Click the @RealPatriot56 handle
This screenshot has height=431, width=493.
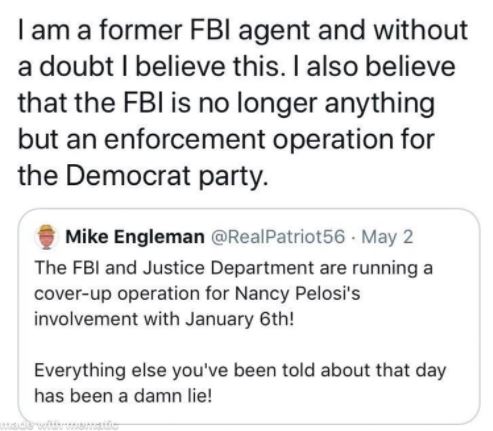pyautogui.click(x=277, y=237)
